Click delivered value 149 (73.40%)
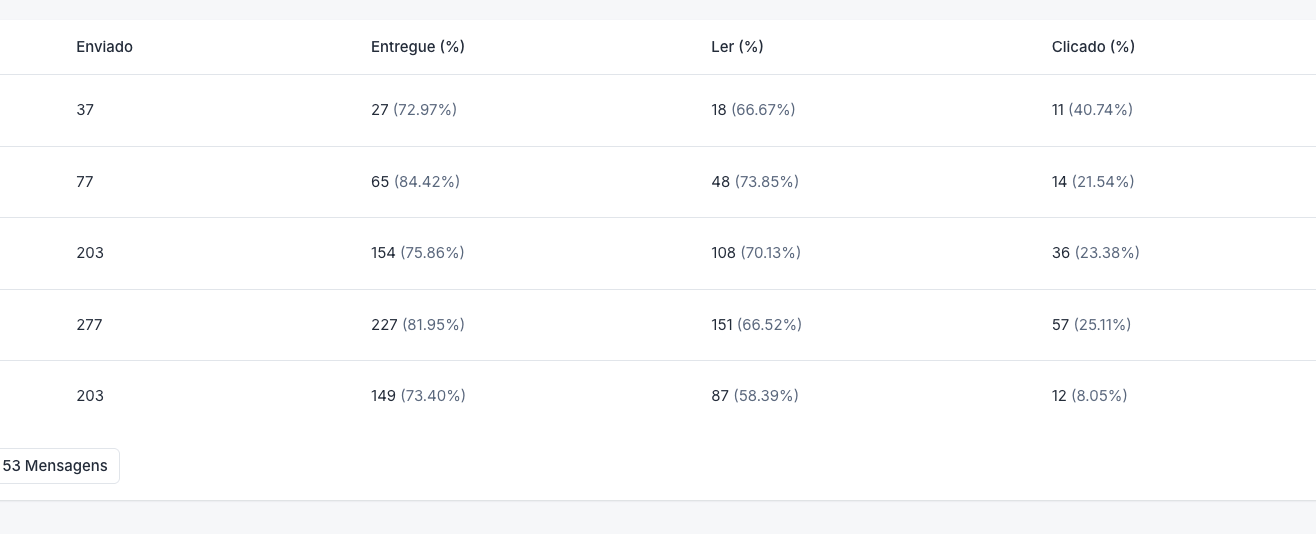This screenshot has height=534, width=1316. (x=418, y=396)
